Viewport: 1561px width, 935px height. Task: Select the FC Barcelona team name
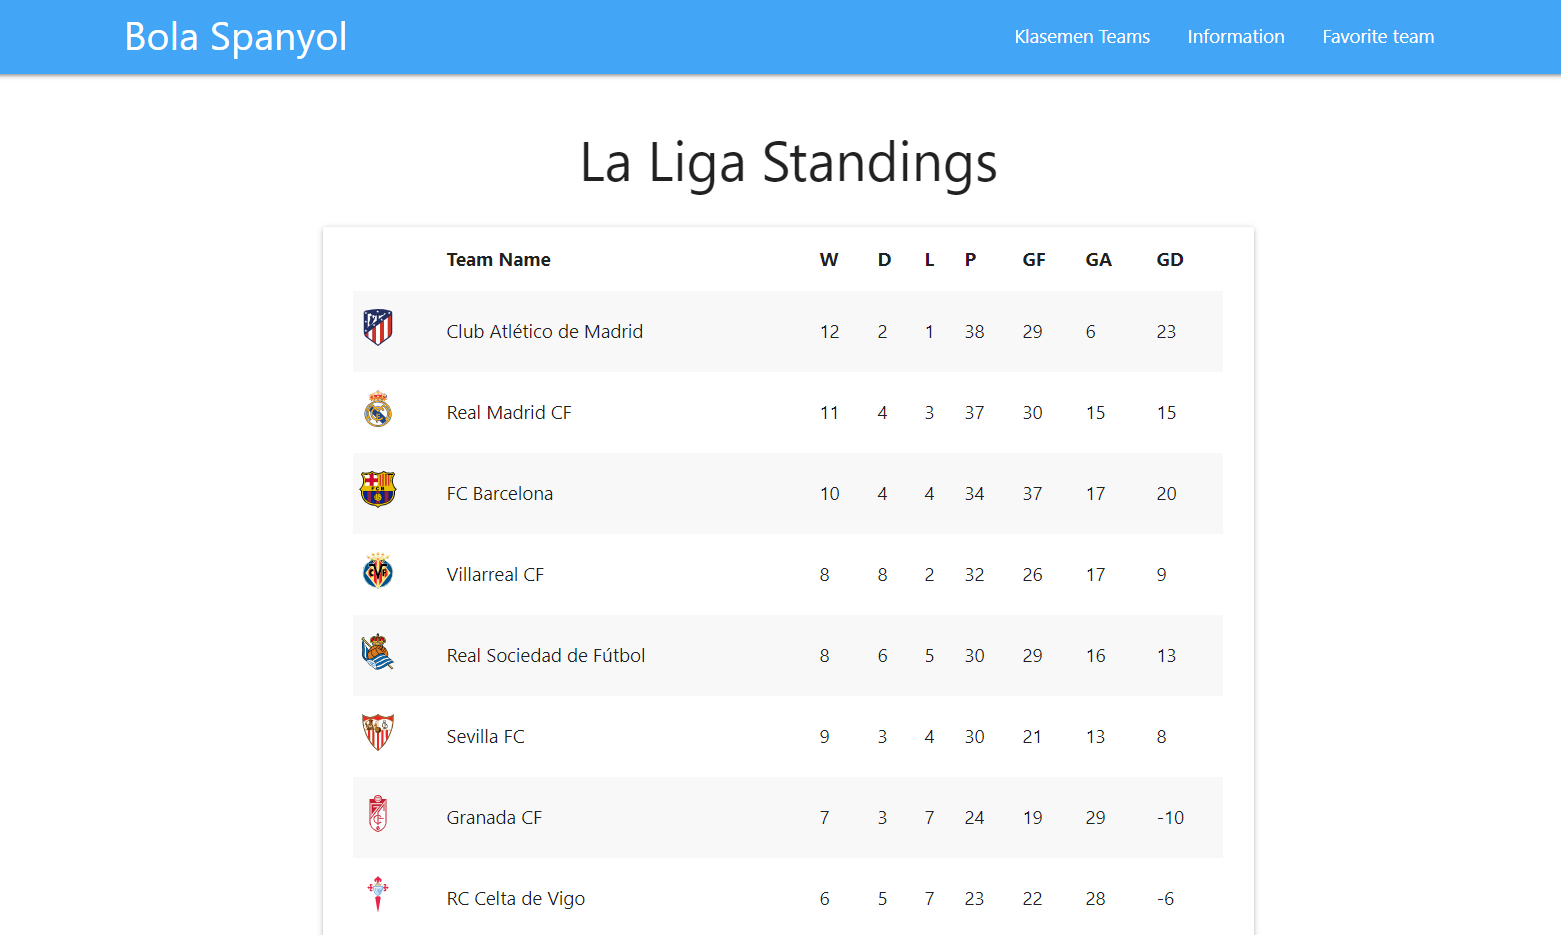(x=500, y=494)
